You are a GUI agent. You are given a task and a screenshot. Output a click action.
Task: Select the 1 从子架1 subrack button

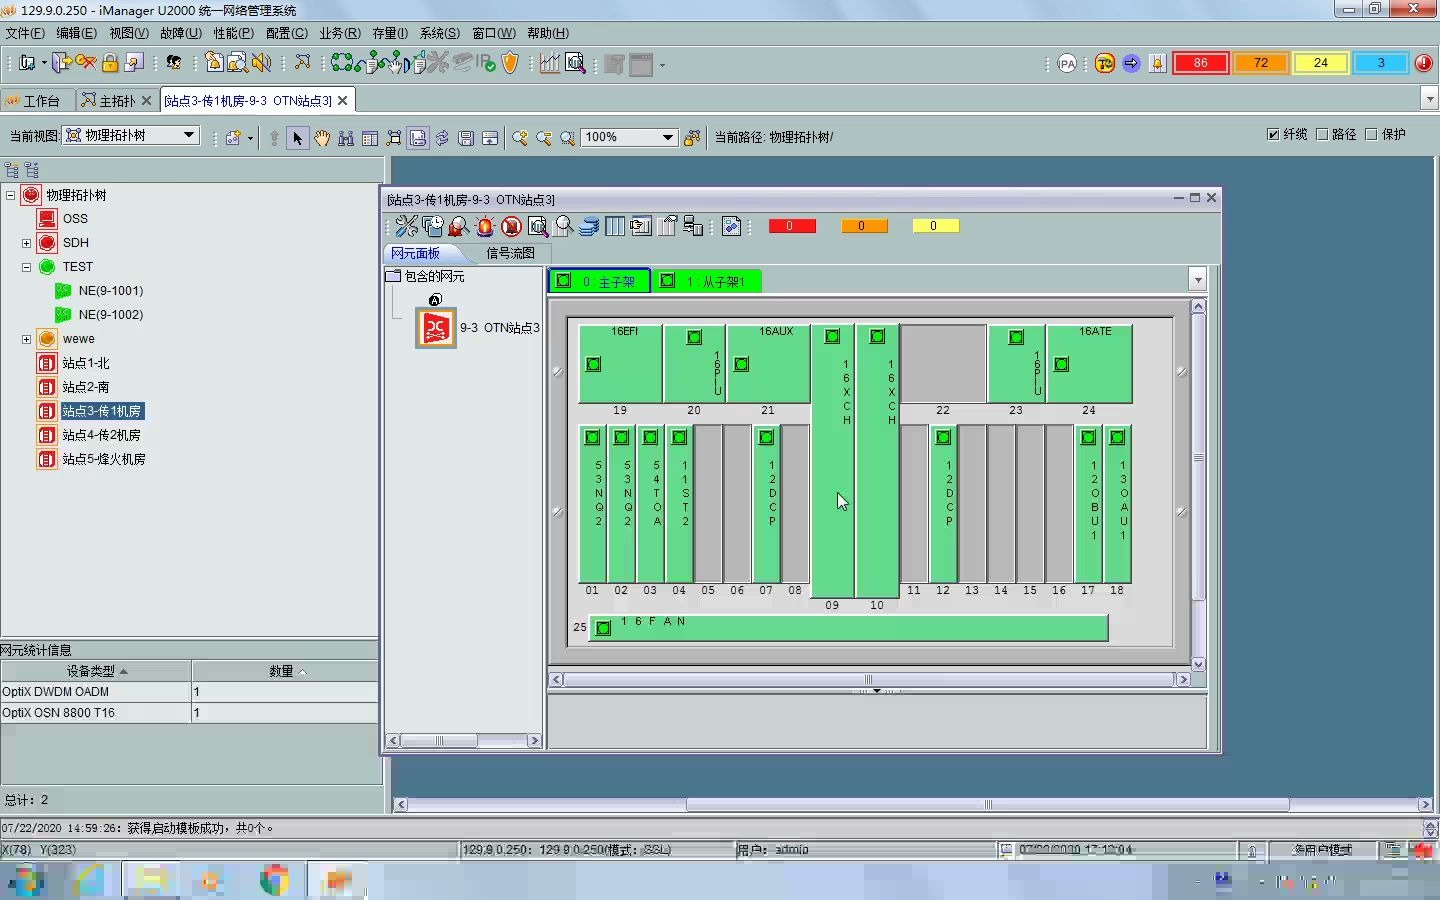[x=707, y=281]
